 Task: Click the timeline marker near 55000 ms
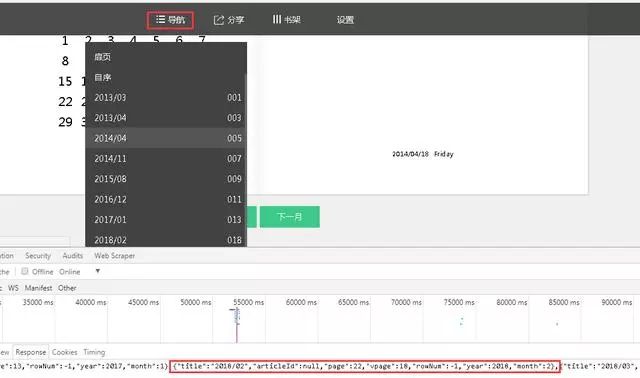click(x=237, y=317)
